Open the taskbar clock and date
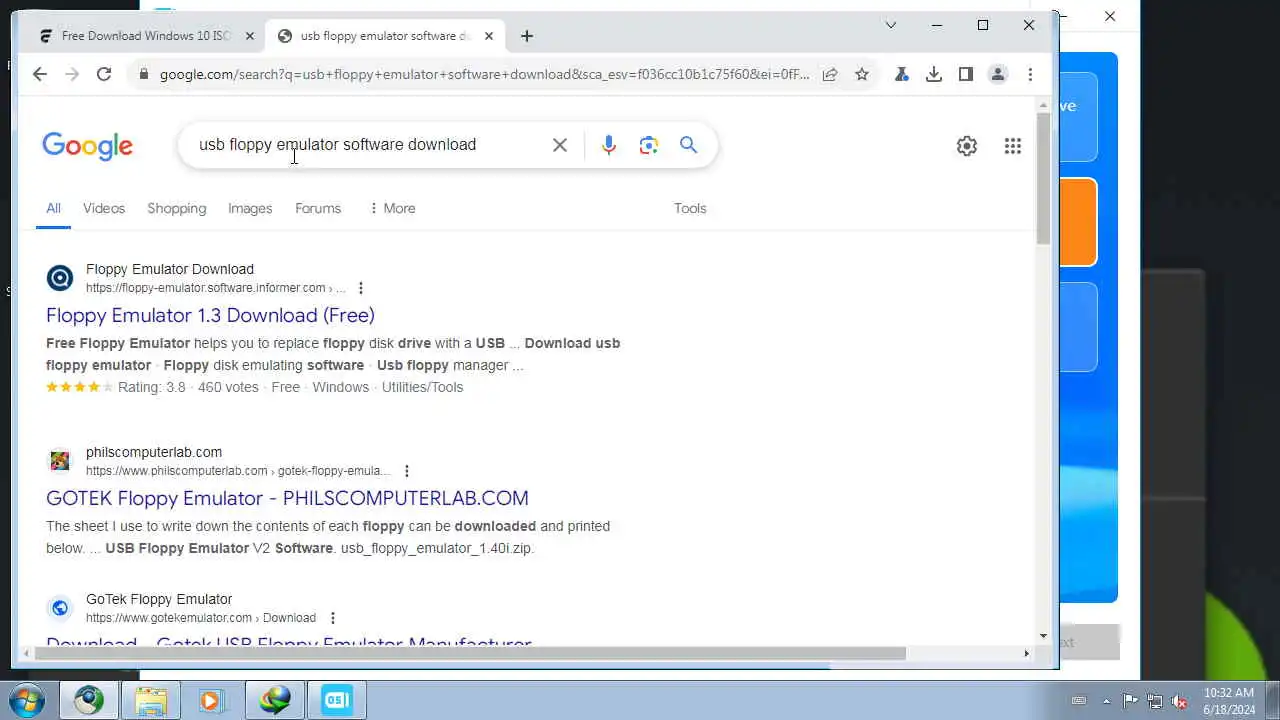 tap(1229, 700)
